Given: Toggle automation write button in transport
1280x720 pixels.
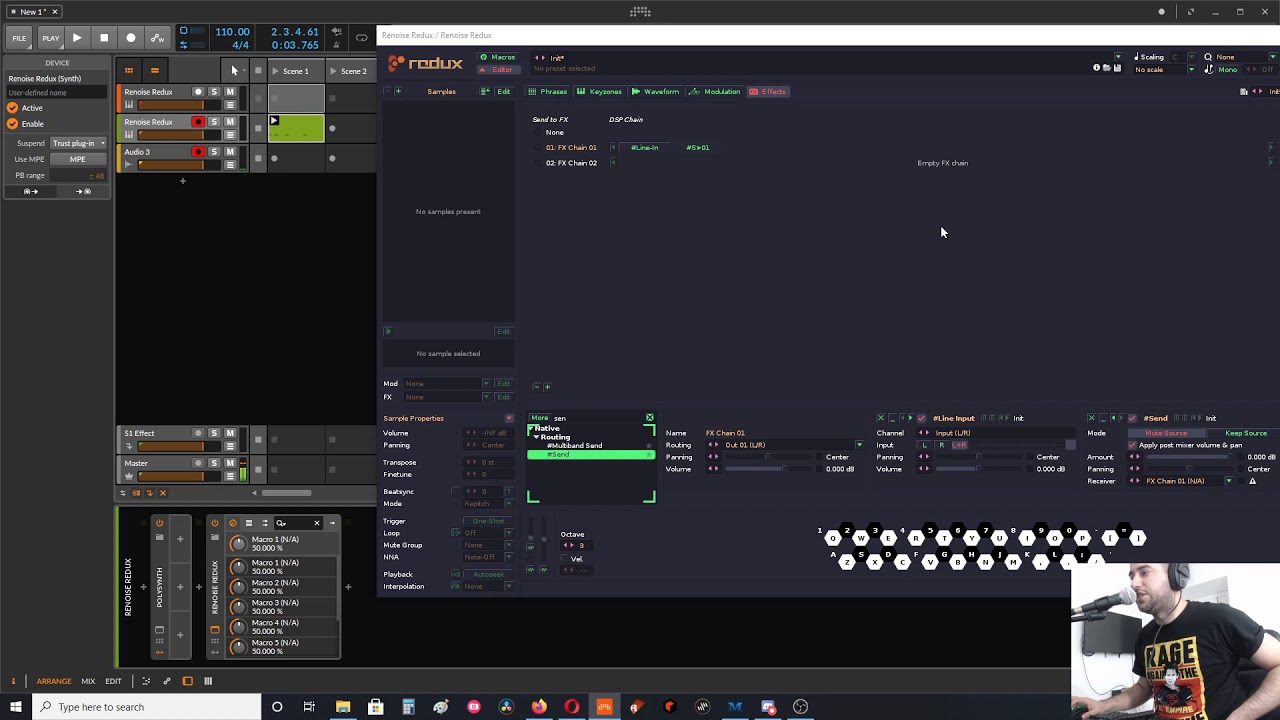Looking at the screenshot, I should click(157, 38).
